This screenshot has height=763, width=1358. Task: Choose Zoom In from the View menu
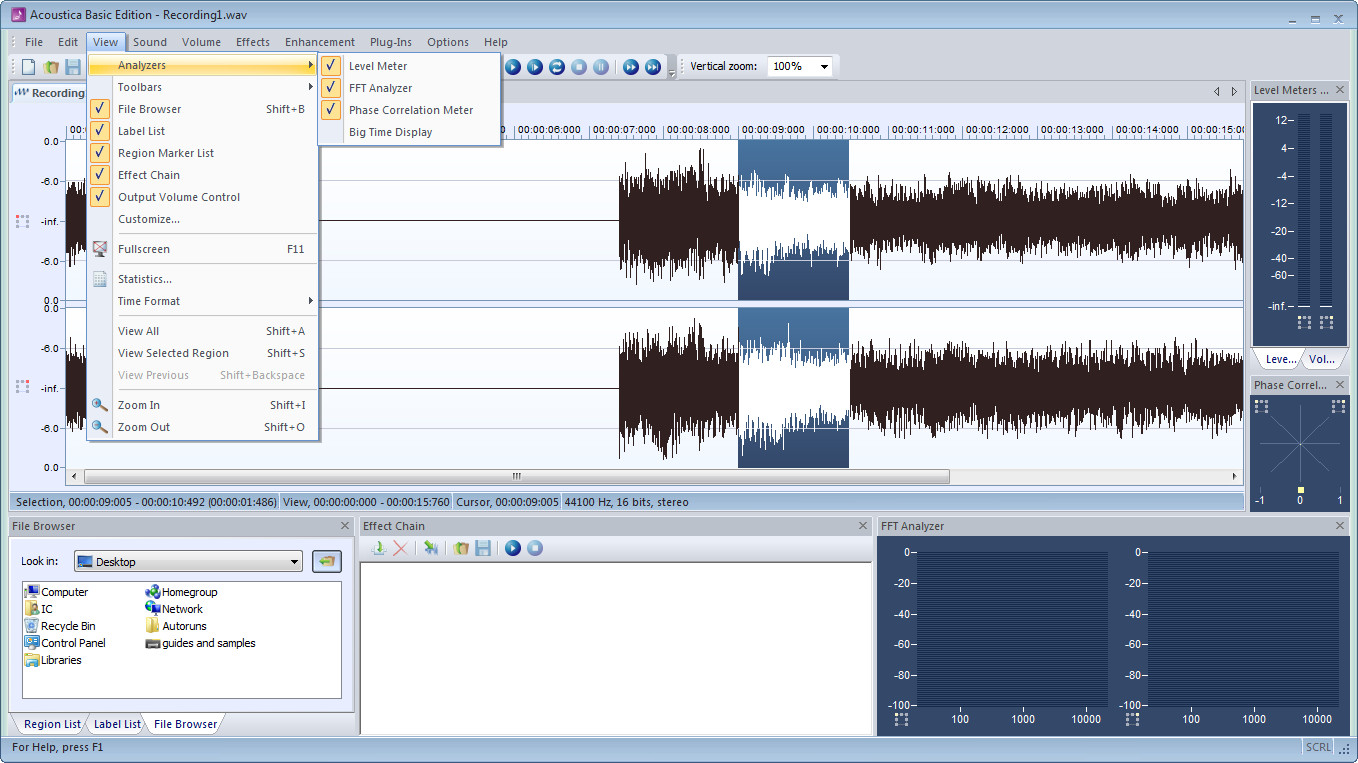[x=203, y=405]
